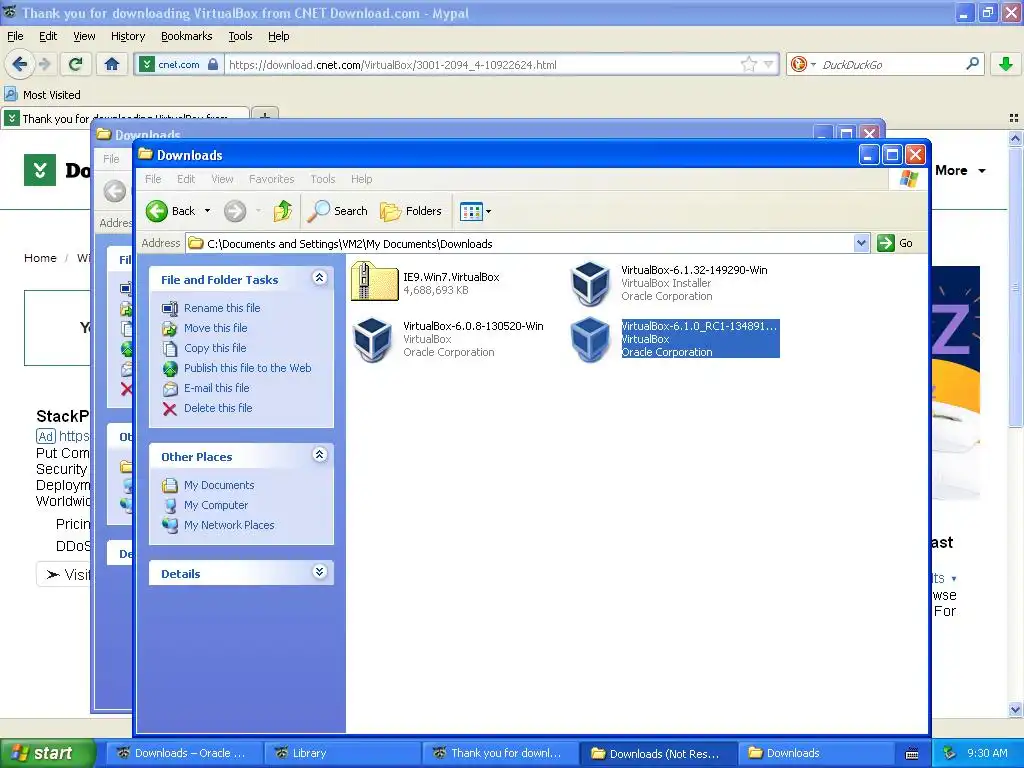Click the Mypal browser back arrow

point(20,64)
